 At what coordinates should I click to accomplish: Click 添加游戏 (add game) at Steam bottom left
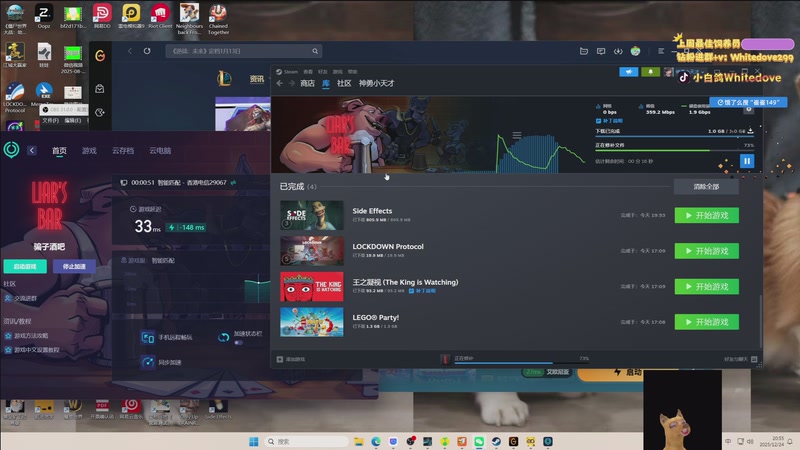pos(291,359)
